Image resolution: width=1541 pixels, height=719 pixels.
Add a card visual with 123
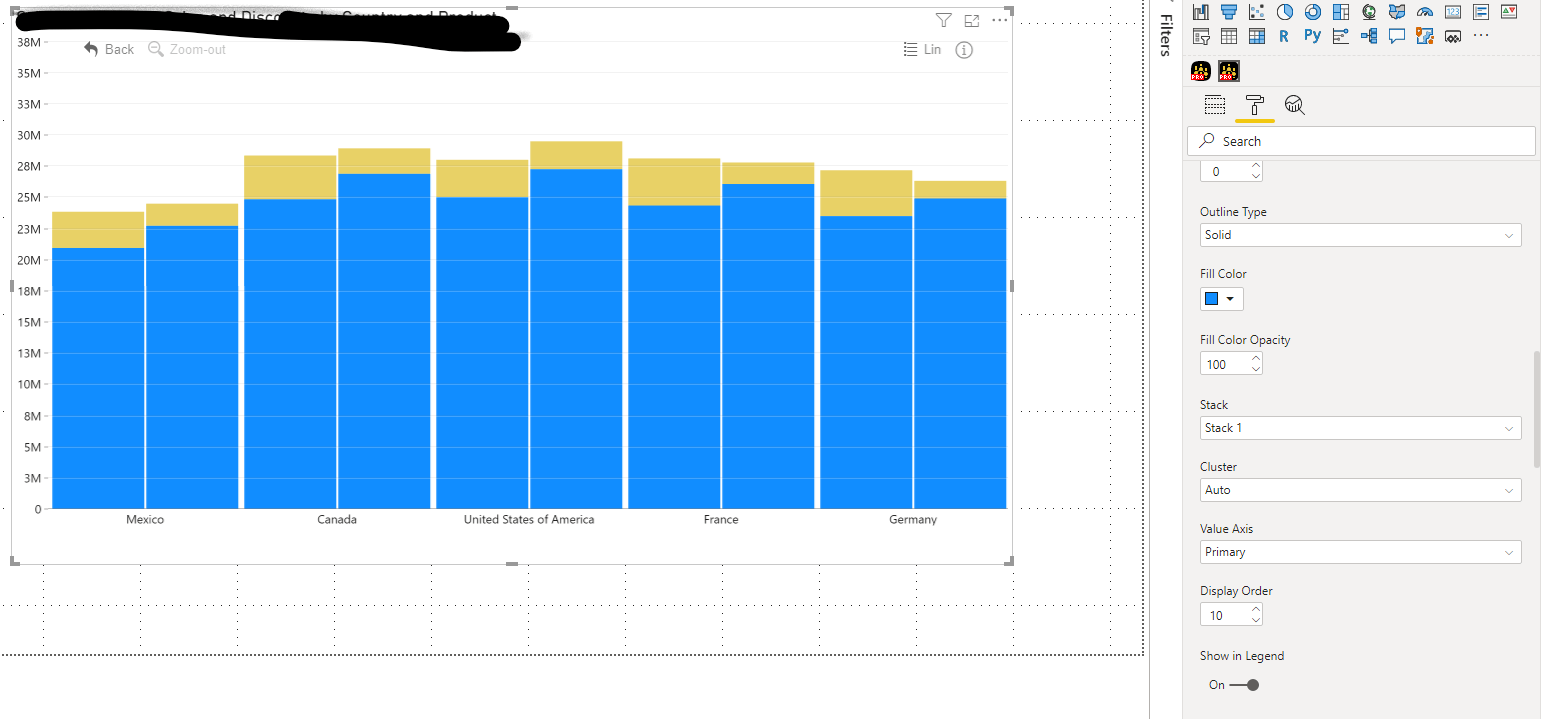1453,12
